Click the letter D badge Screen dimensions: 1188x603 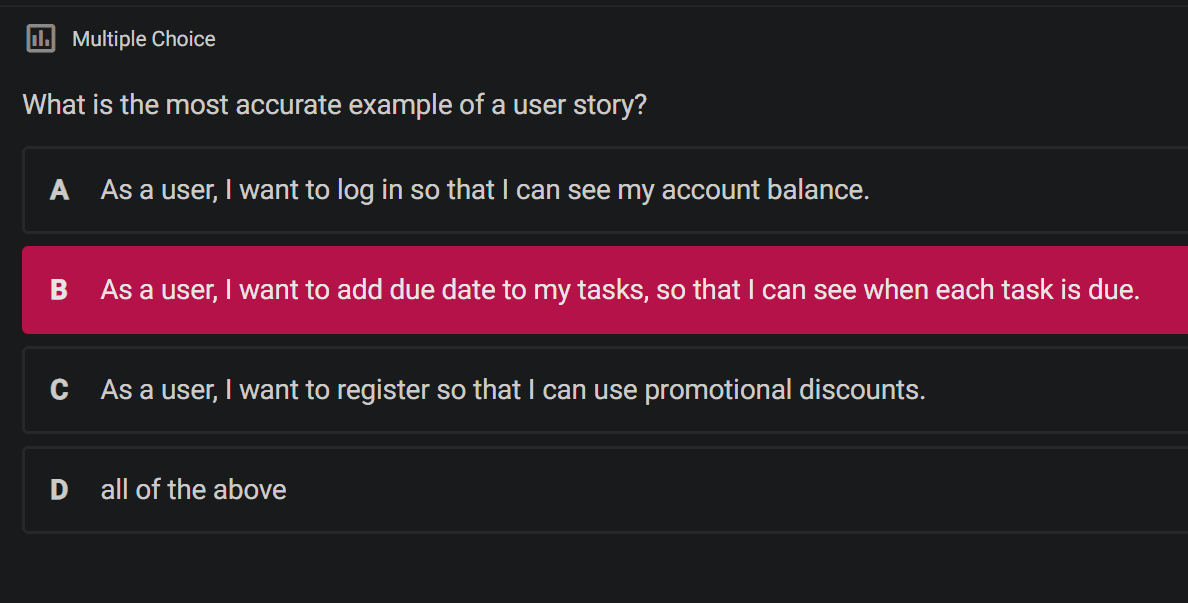click(59, 490)
